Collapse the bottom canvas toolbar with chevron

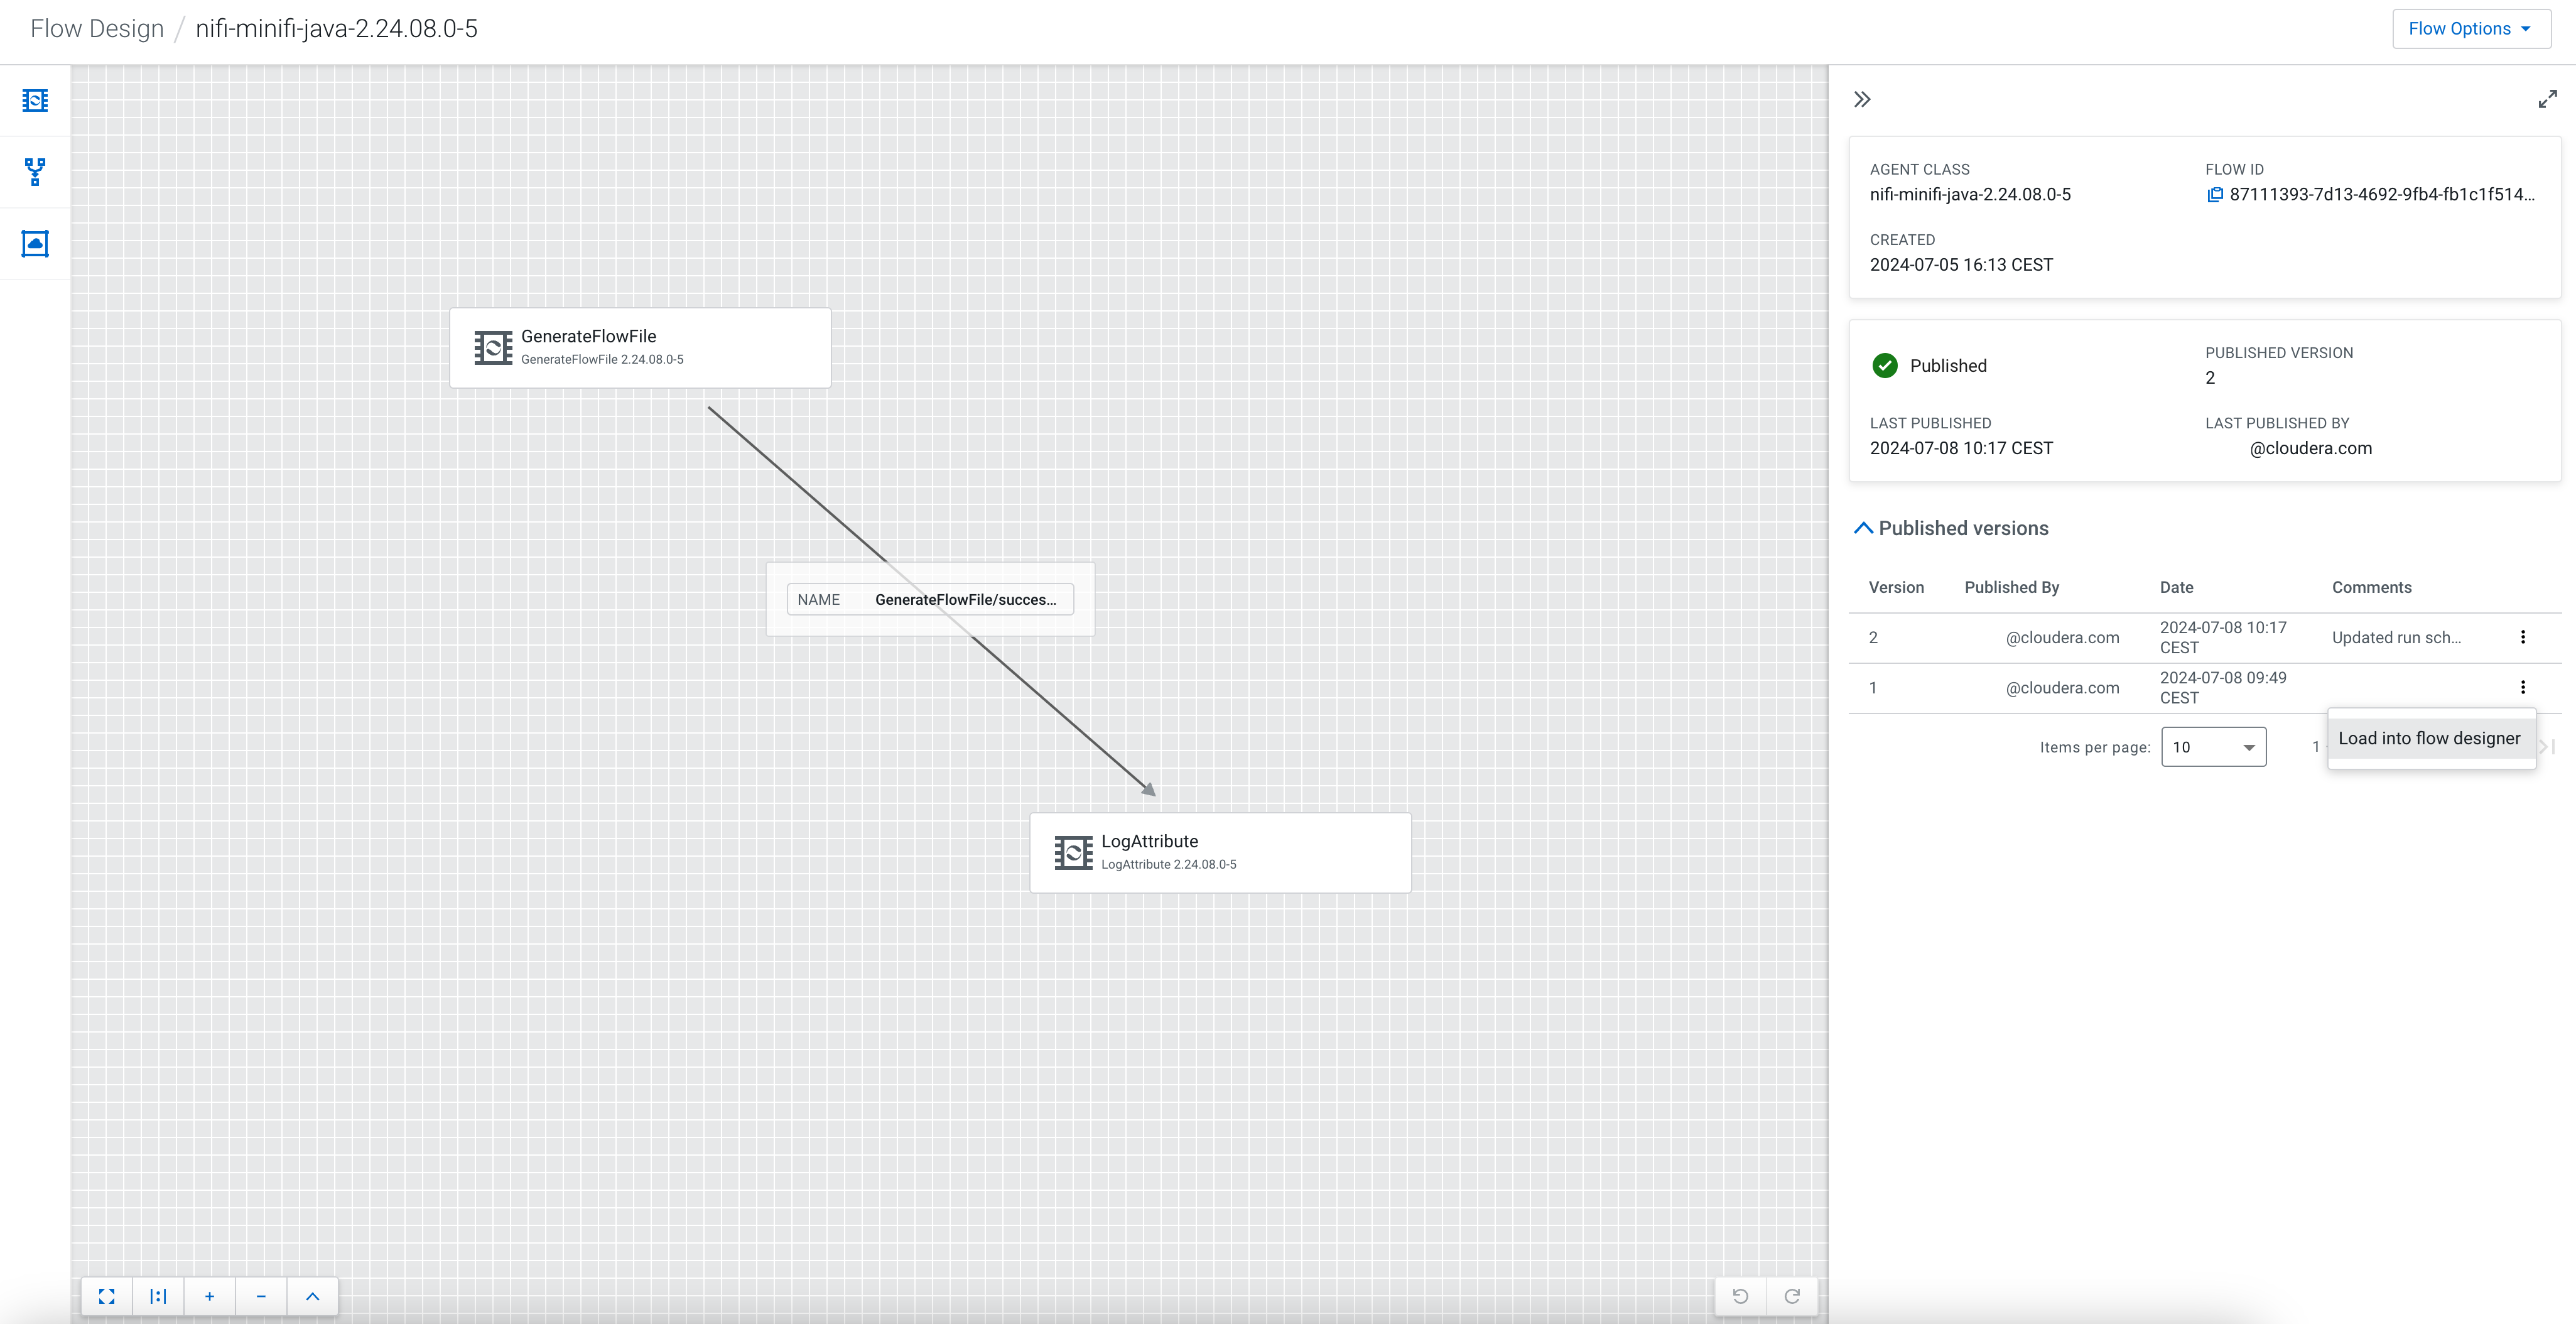click(312, 1295)
